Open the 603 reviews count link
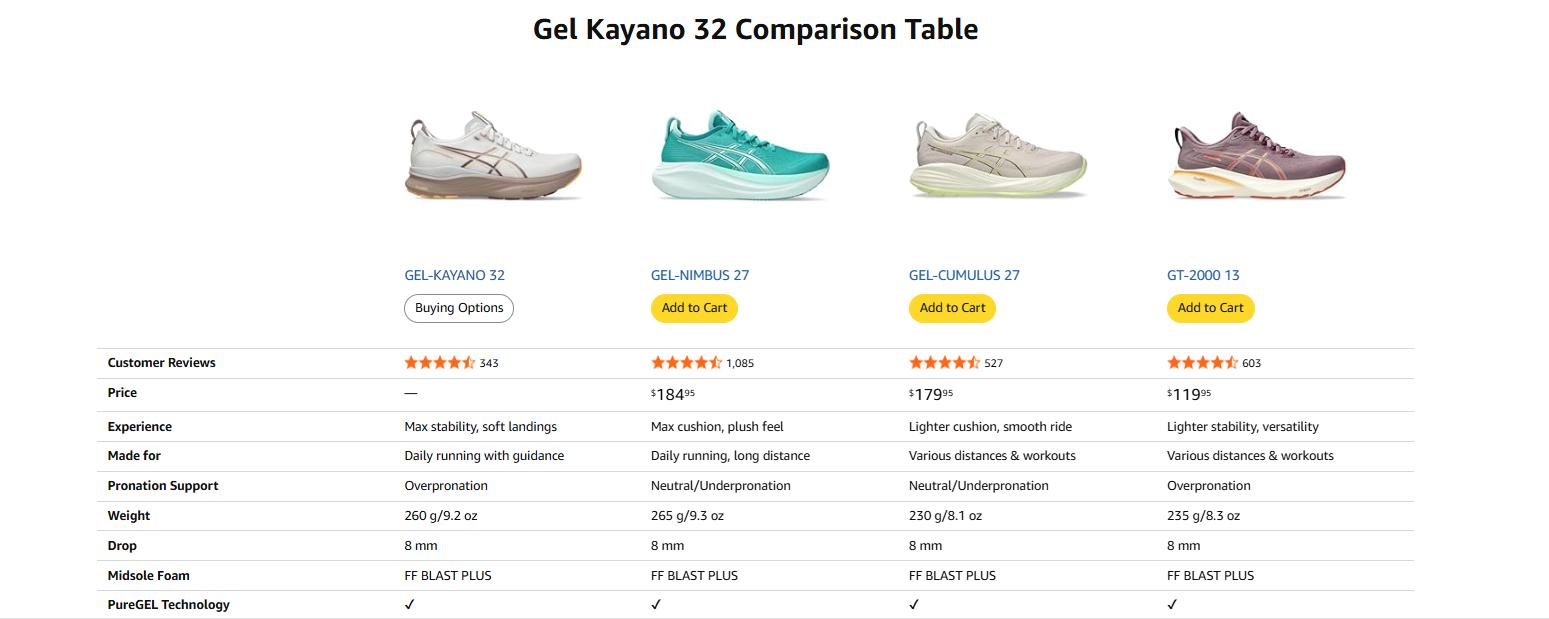 (1251, 364)
